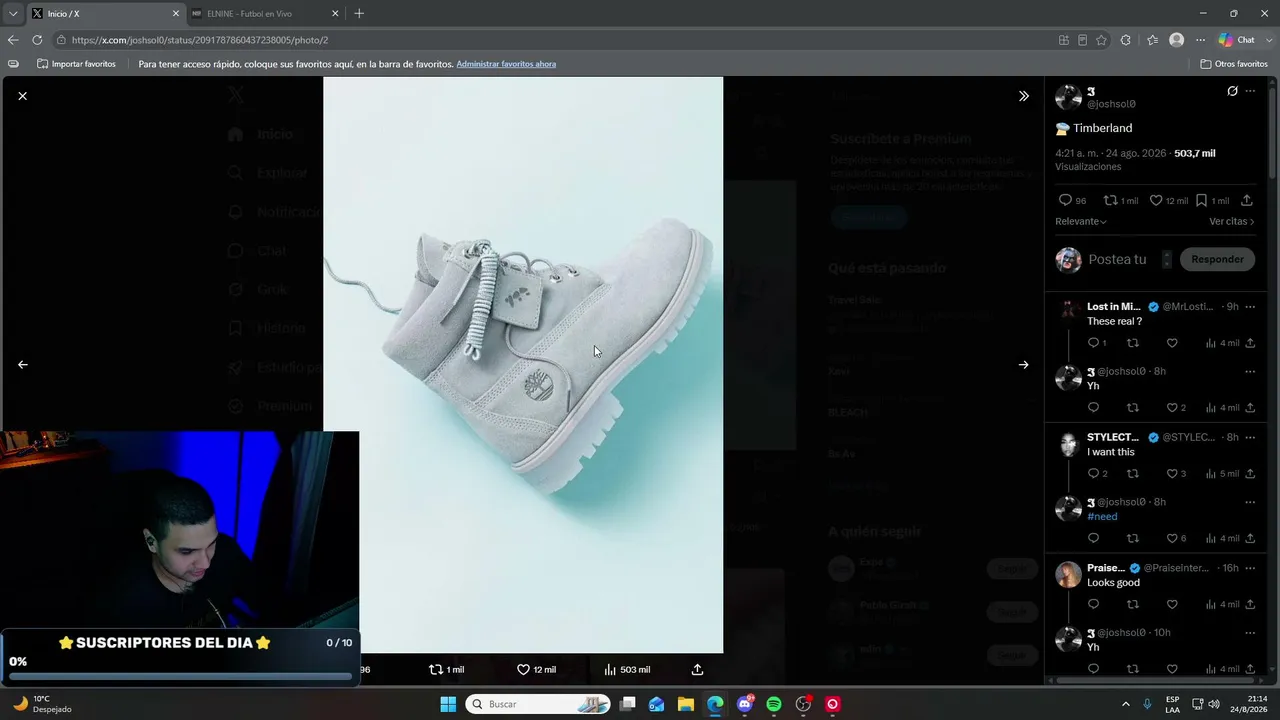The image size is (1280, 720).
Task: Open more options on the 'Looks good' reply
Action: click(x=1250, y=568)
